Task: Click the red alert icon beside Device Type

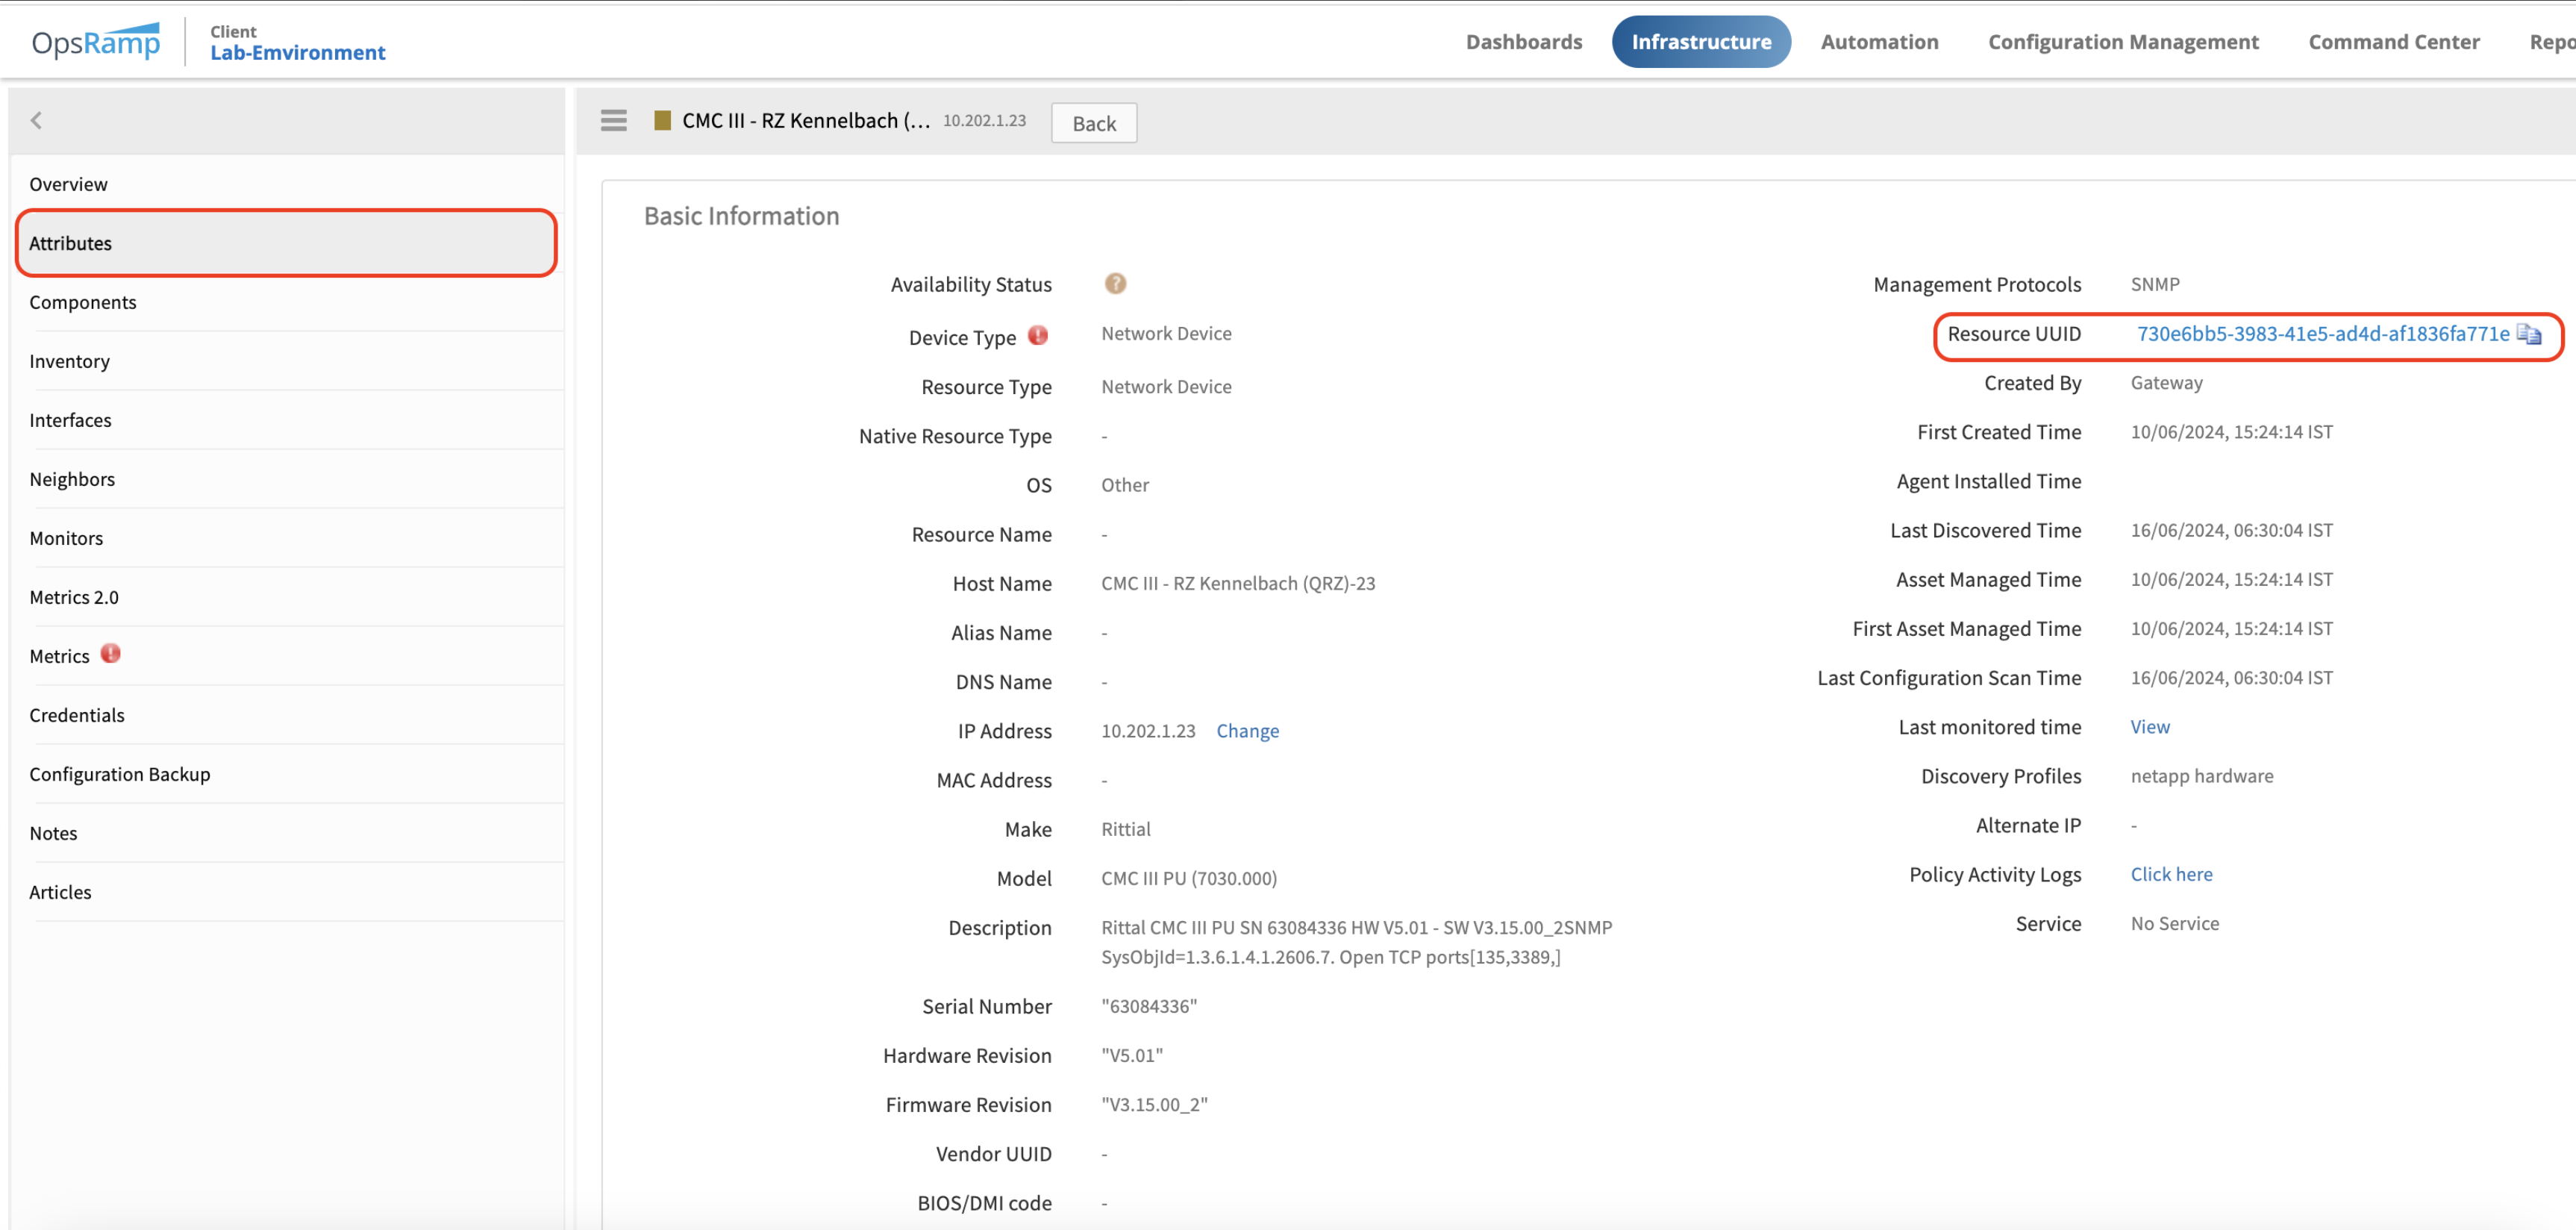Action: coord(1038,336)
